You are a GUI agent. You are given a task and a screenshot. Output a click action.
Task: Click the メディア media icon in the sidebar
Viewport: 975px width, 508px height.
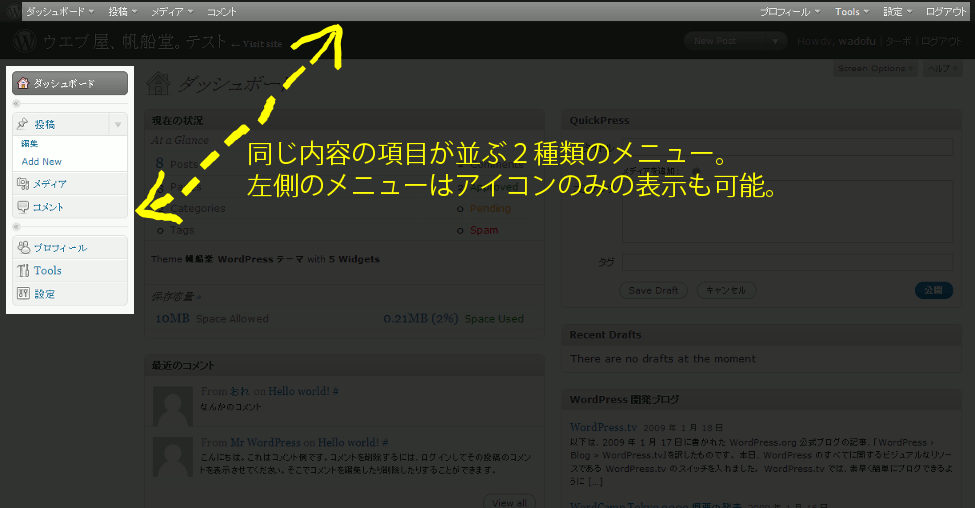(x=23, y=184)
